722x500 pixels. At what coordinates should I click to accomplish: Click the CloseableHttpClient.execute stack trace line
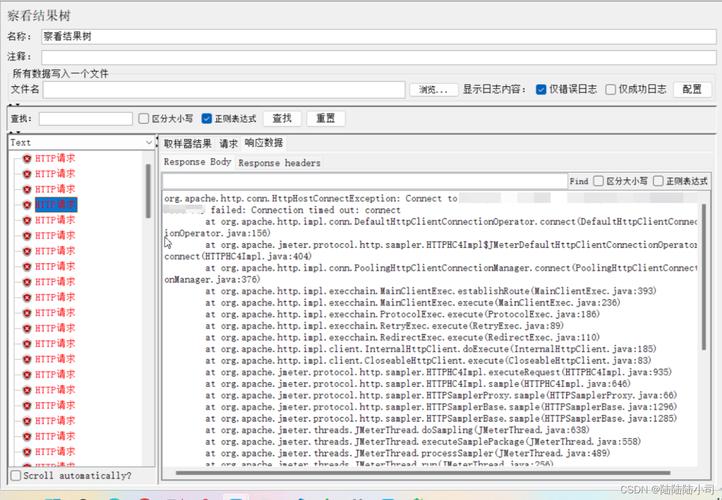click(x=428, y=360)
